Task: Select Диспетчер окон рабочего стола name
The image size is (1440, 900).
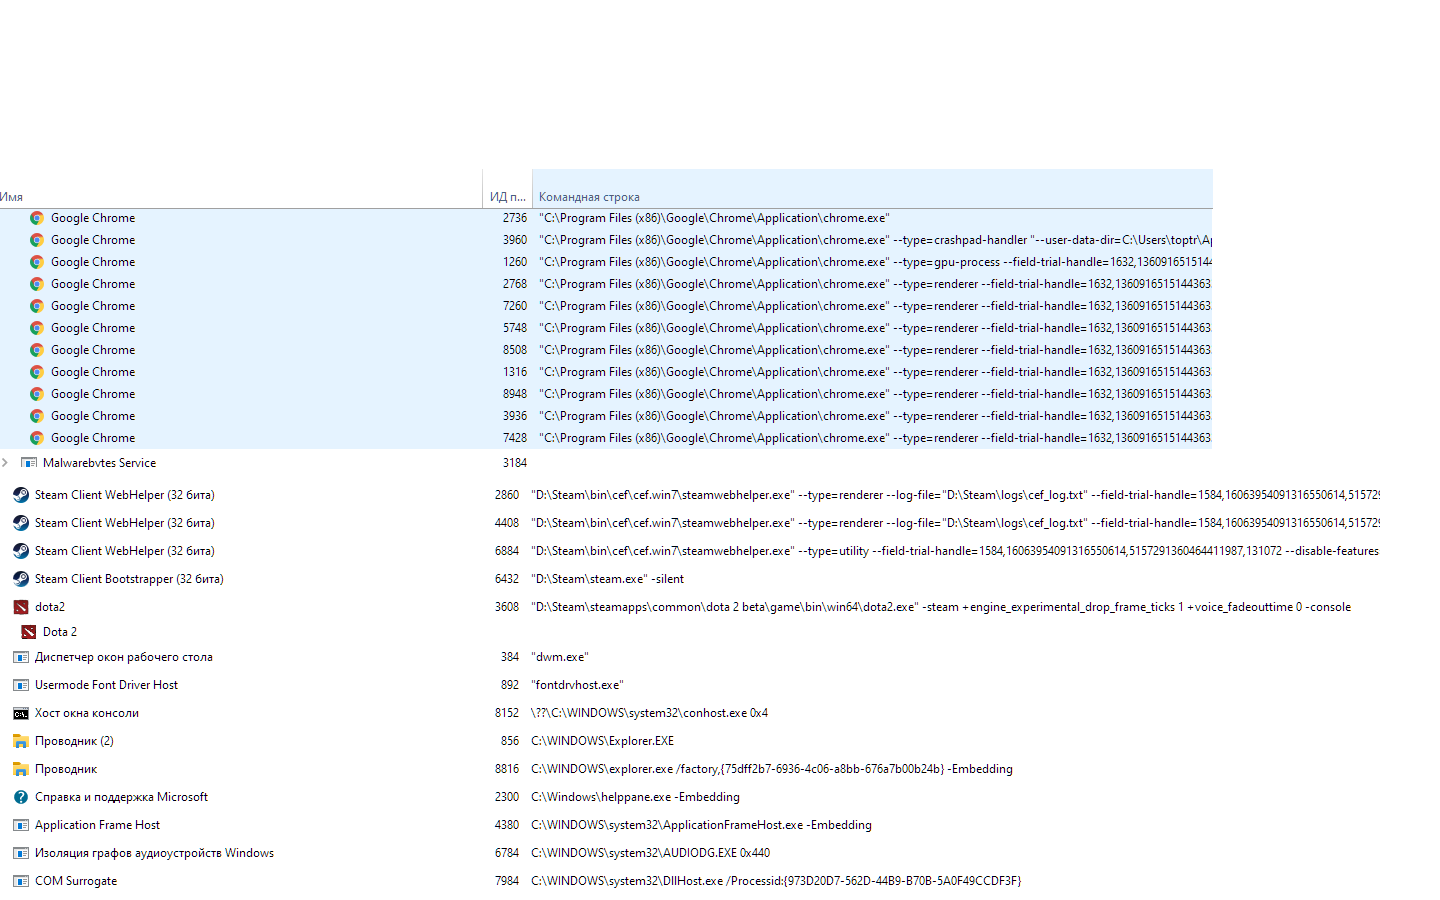Action: pyautogui.click(x=124, y=657)
